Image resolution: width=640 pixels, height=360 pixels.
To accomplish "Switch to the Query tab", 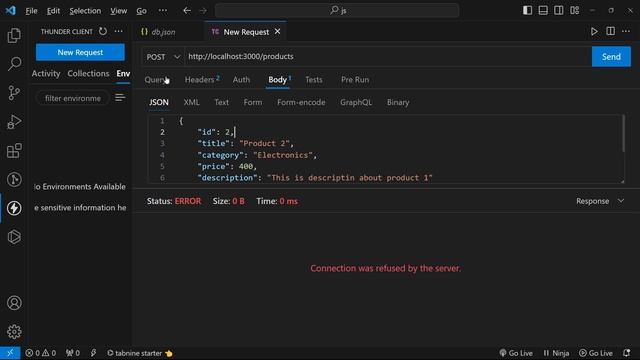I will 155,80.
